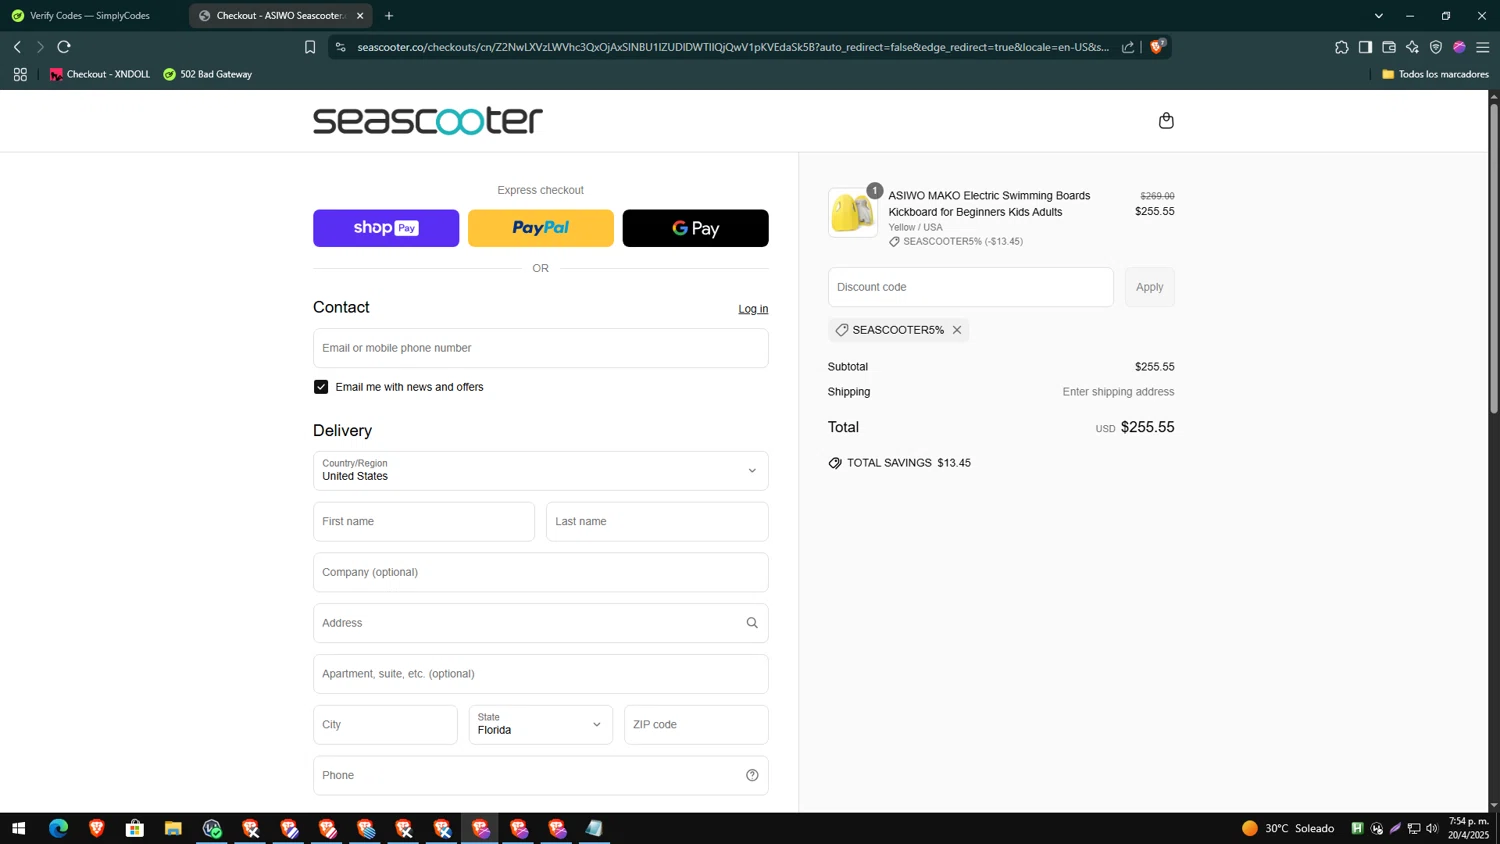Pay with G Pay button

[696, 228]
